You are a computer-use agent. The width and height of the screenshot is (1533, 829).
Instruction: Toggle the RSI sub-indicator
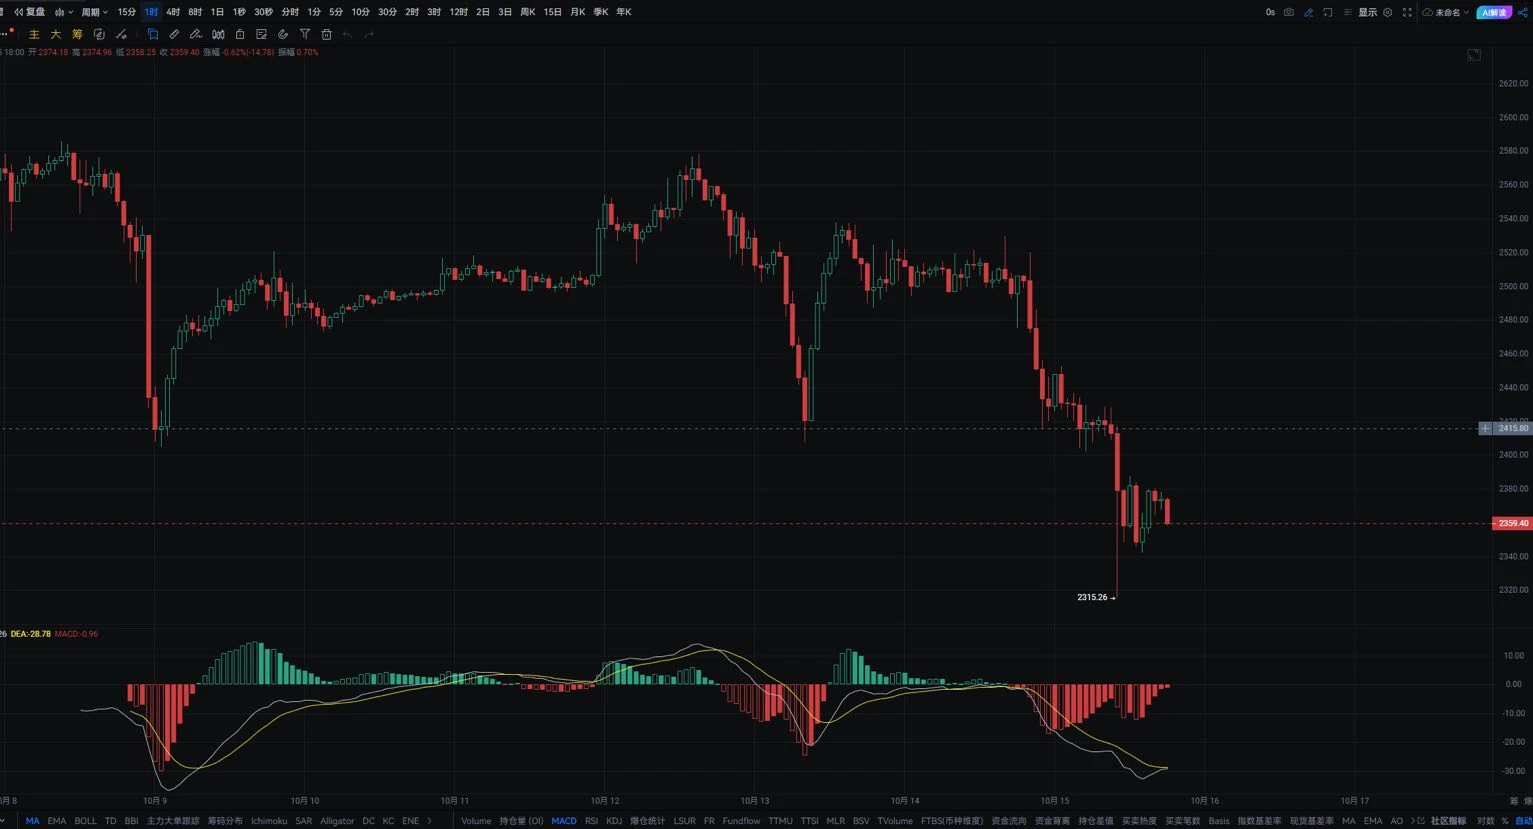click(591, 821)
